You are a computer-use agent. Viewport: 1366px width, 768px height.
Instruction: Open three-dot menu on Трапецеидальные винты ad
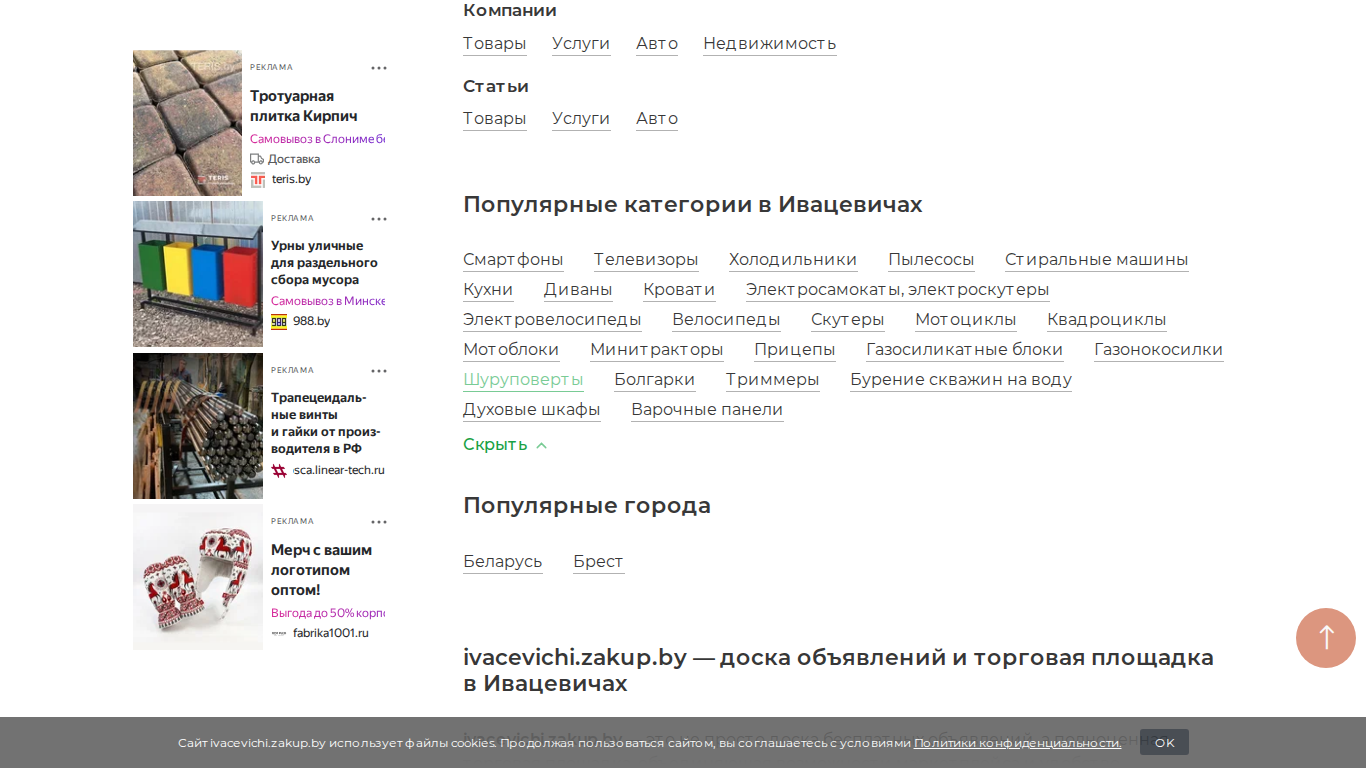pos(379,371)
